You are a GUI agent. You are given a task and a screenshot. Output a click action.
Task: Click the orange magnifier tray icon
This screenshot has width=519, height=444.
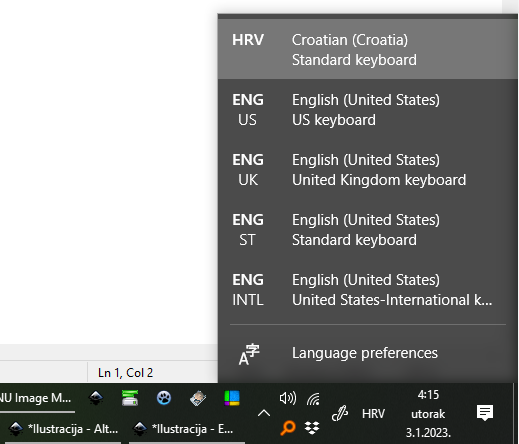(288, 428)
